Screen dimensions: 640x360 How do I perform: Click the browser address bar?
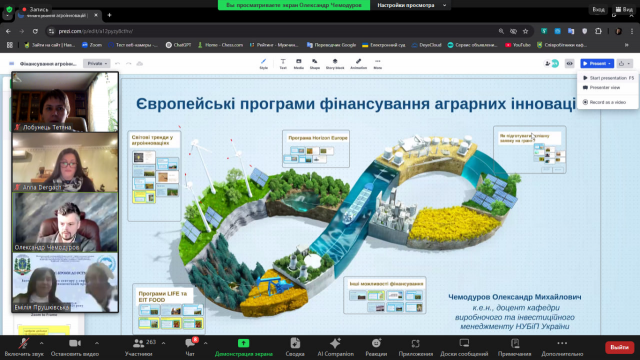pyautogui.click(x=269, y=31)
